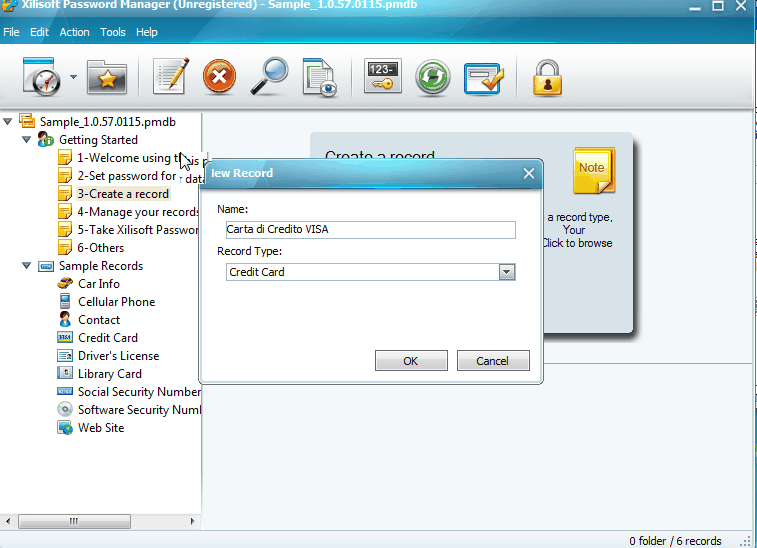The image size is (757, 548).
Task: Click the Getting Started people icon
Action: coord(46,139)
